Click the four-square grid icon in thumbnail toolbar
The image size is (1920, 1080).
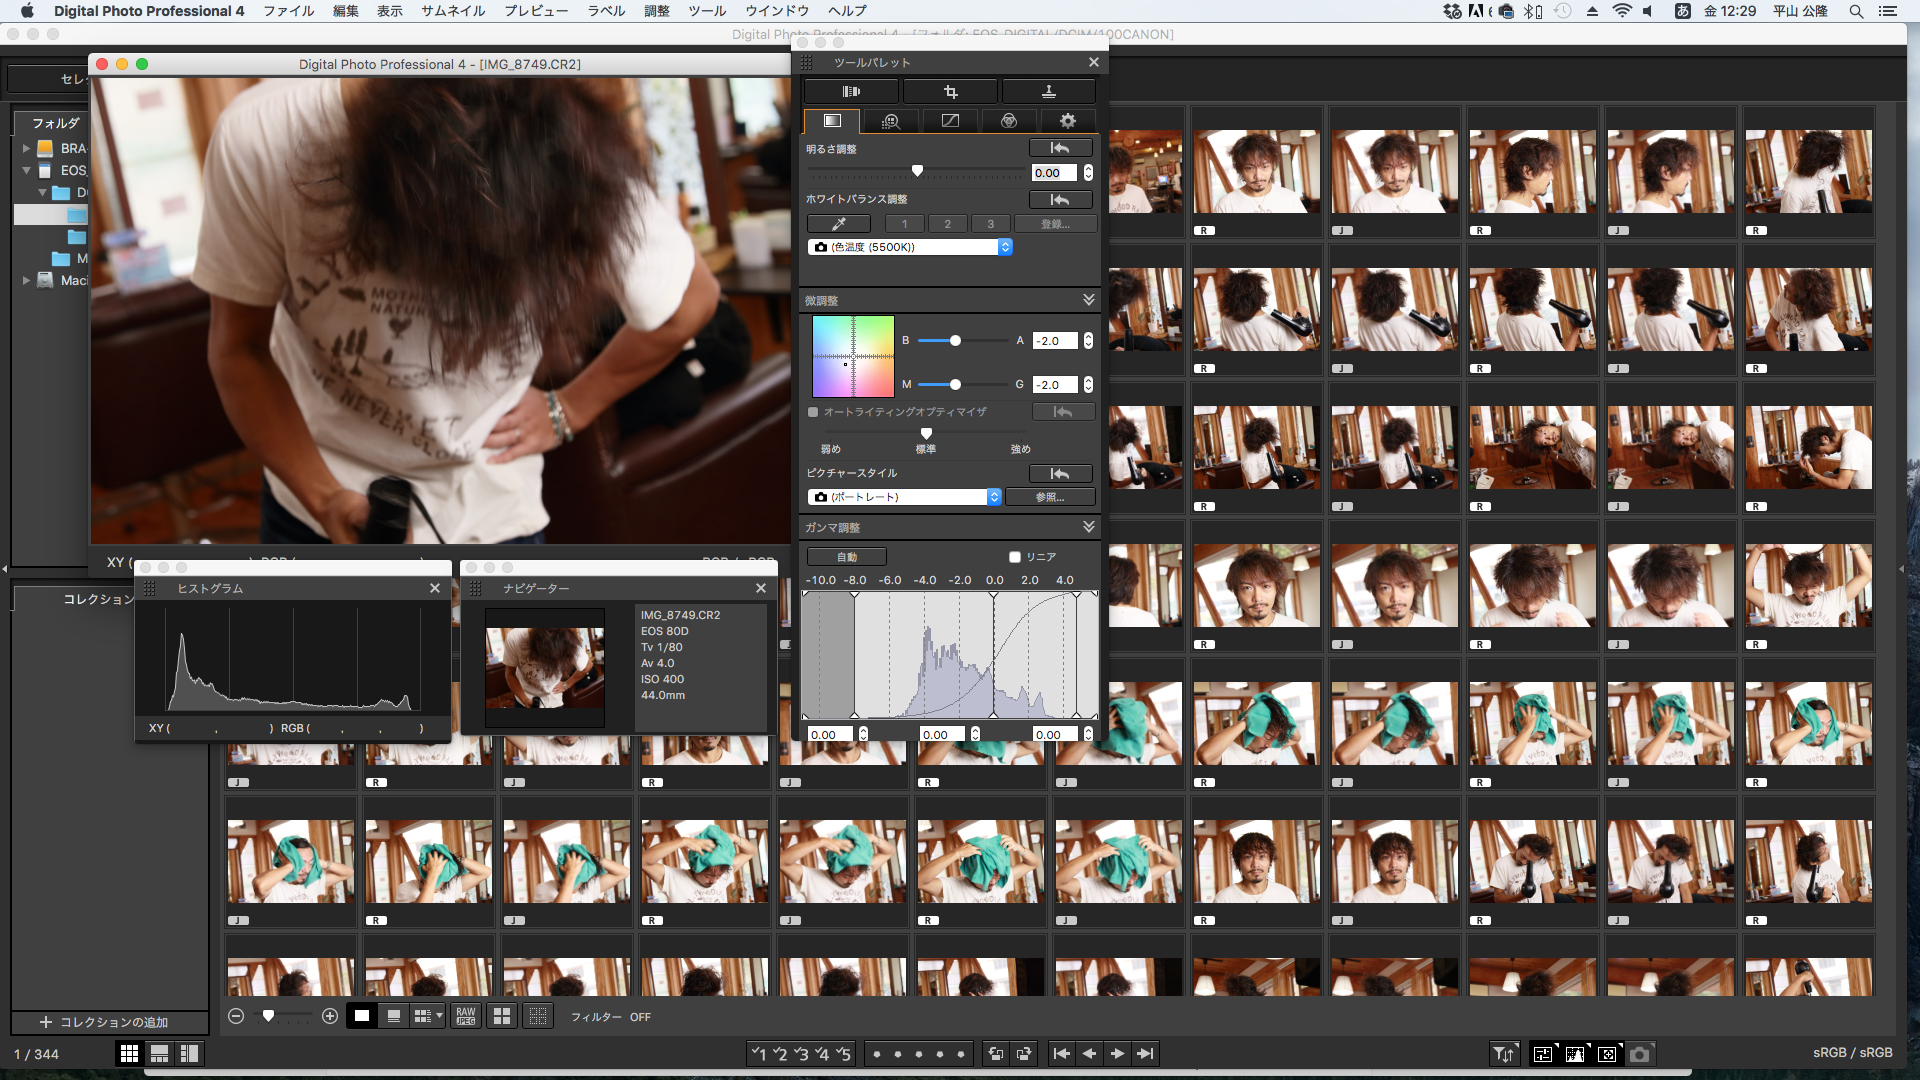(502, 1016)
